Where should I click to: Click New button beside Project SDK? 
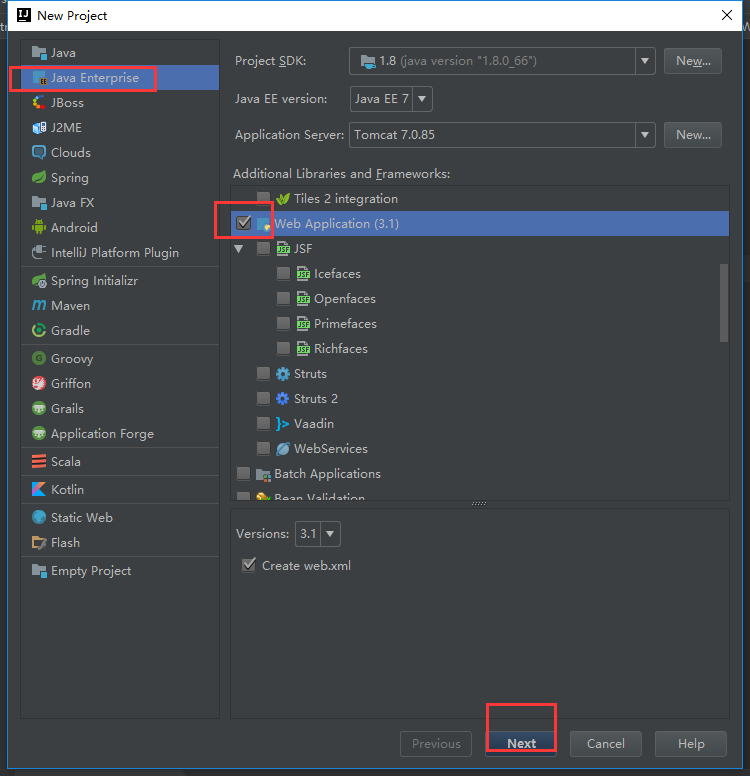point(693,61)
